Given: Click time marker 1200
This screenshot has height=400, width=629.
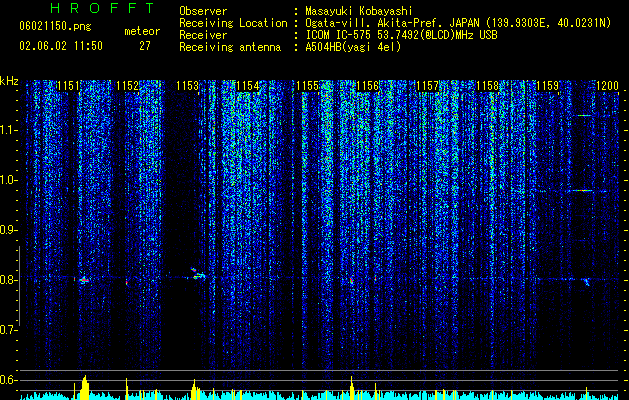Looking at the screenshot, I should [x=607, y=86].
